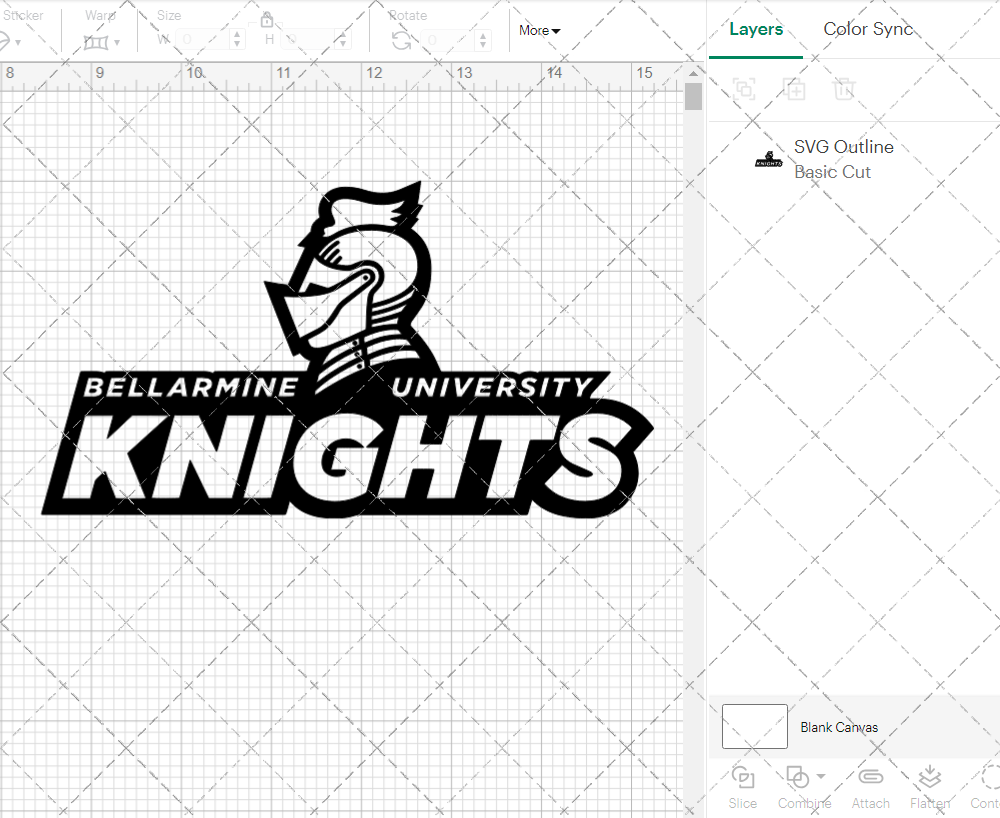
Task: Open the More dropdown
Action: tap(539, 31)
